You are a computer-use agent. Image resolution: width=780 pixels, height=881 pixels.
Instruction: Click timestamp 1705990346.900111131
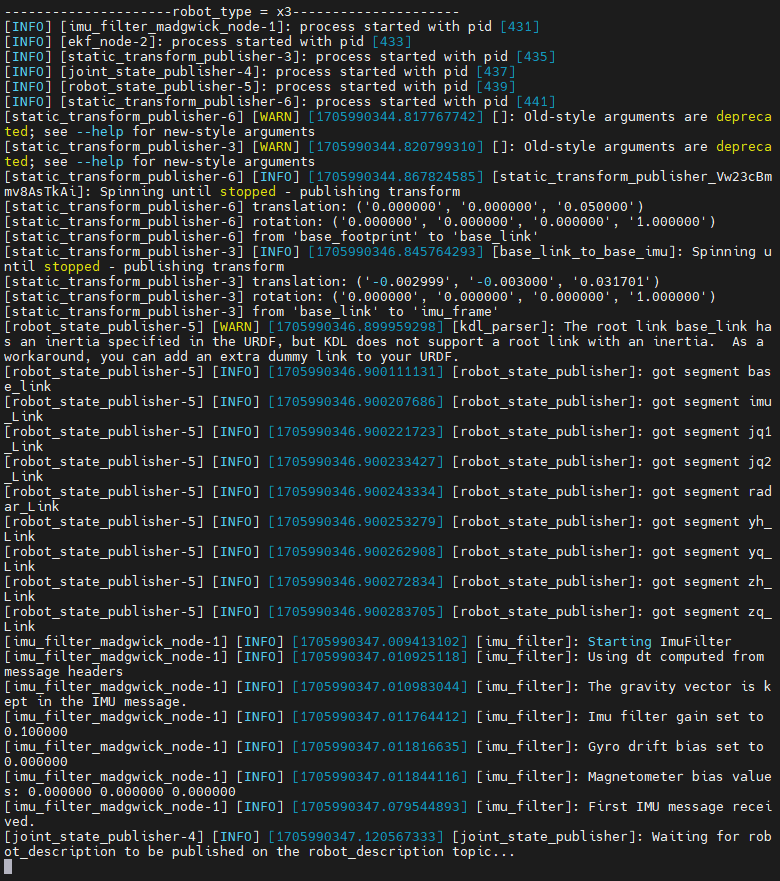pyautogui.click(x=356, y=371)
